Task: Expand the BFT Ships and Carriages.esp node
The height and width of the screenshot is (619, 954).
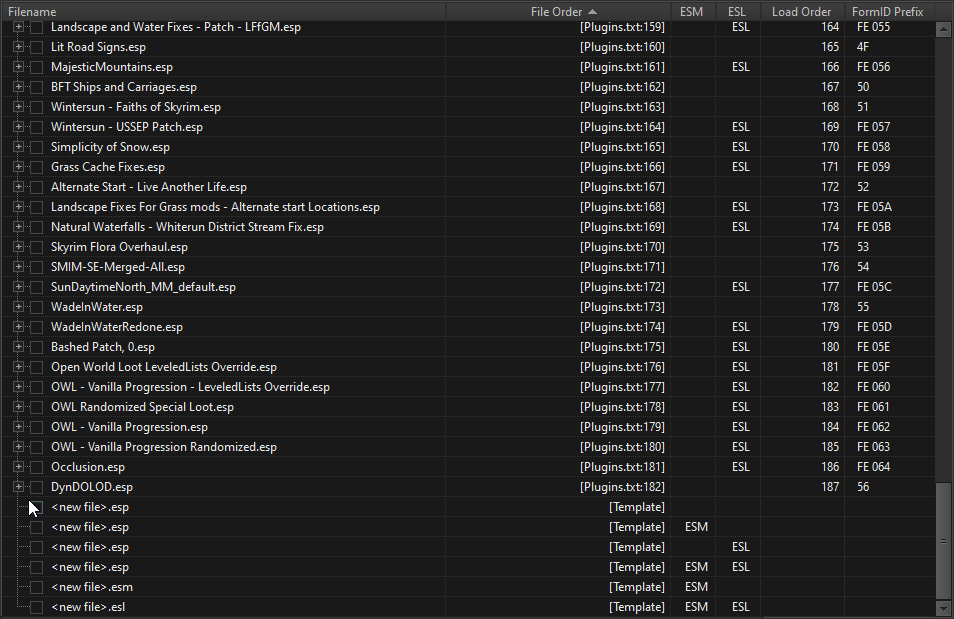Action: pos(18,87)
